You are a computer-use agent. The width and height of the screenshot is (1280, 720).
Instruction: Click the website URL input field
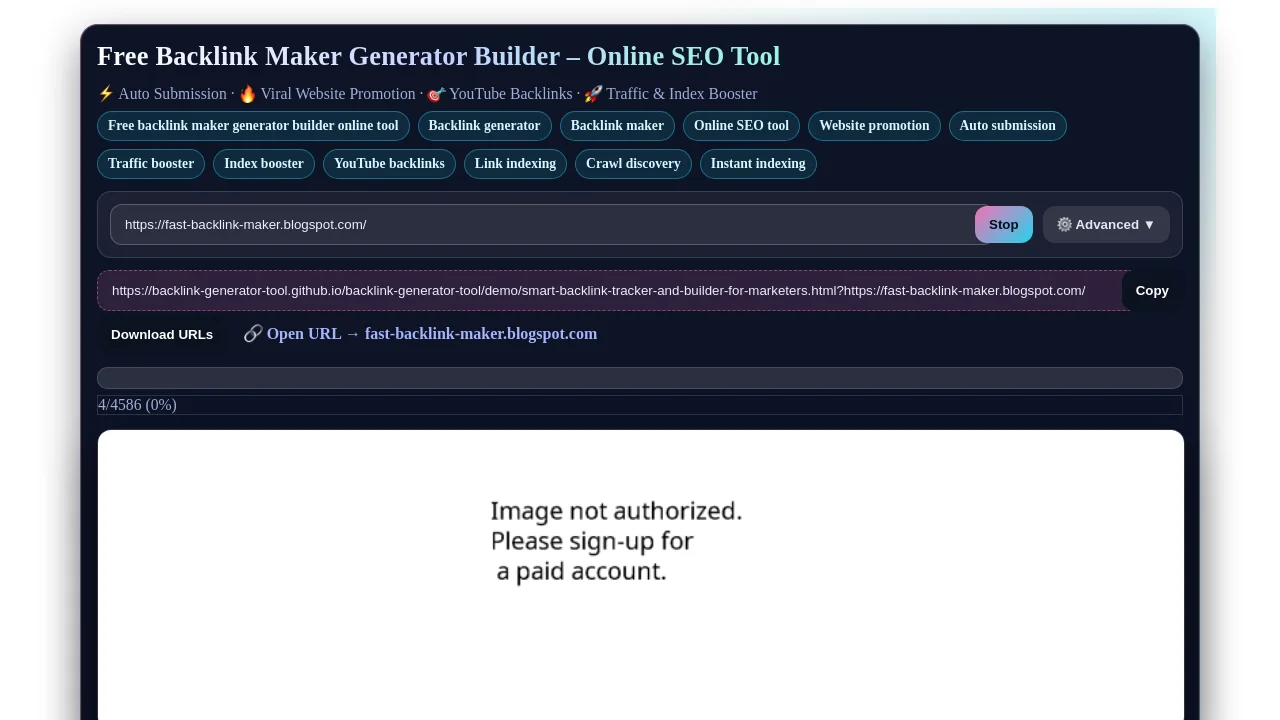click(x=548, y=225)
